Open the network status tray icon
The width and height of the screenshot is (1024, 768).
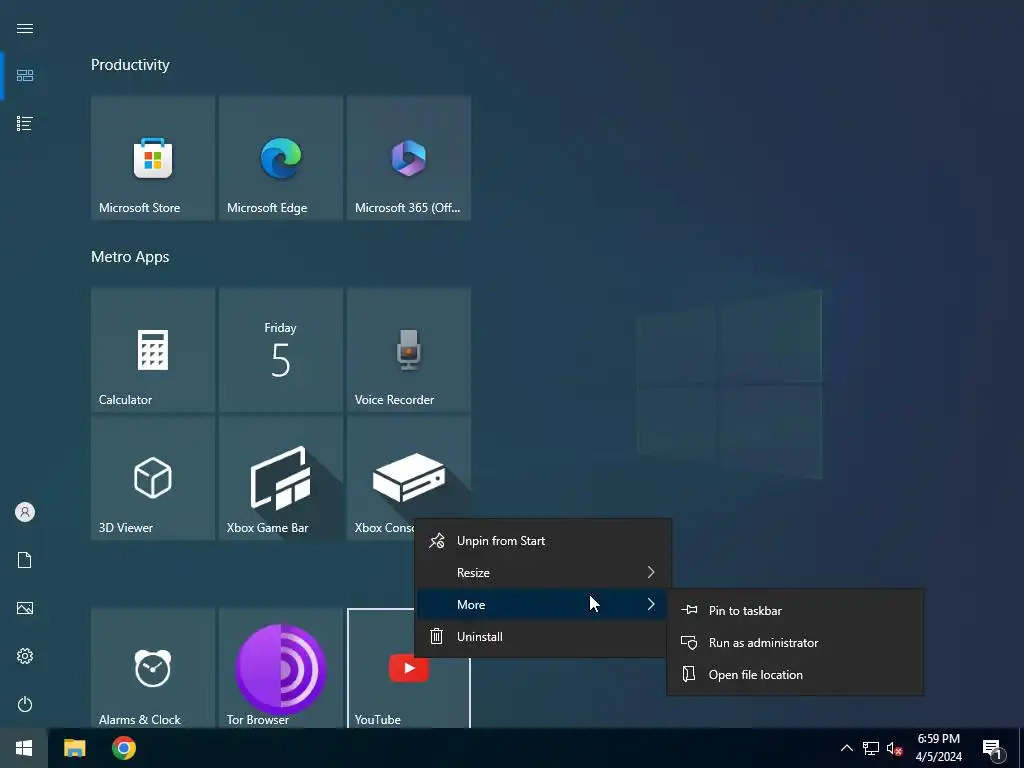coord(871,748)
